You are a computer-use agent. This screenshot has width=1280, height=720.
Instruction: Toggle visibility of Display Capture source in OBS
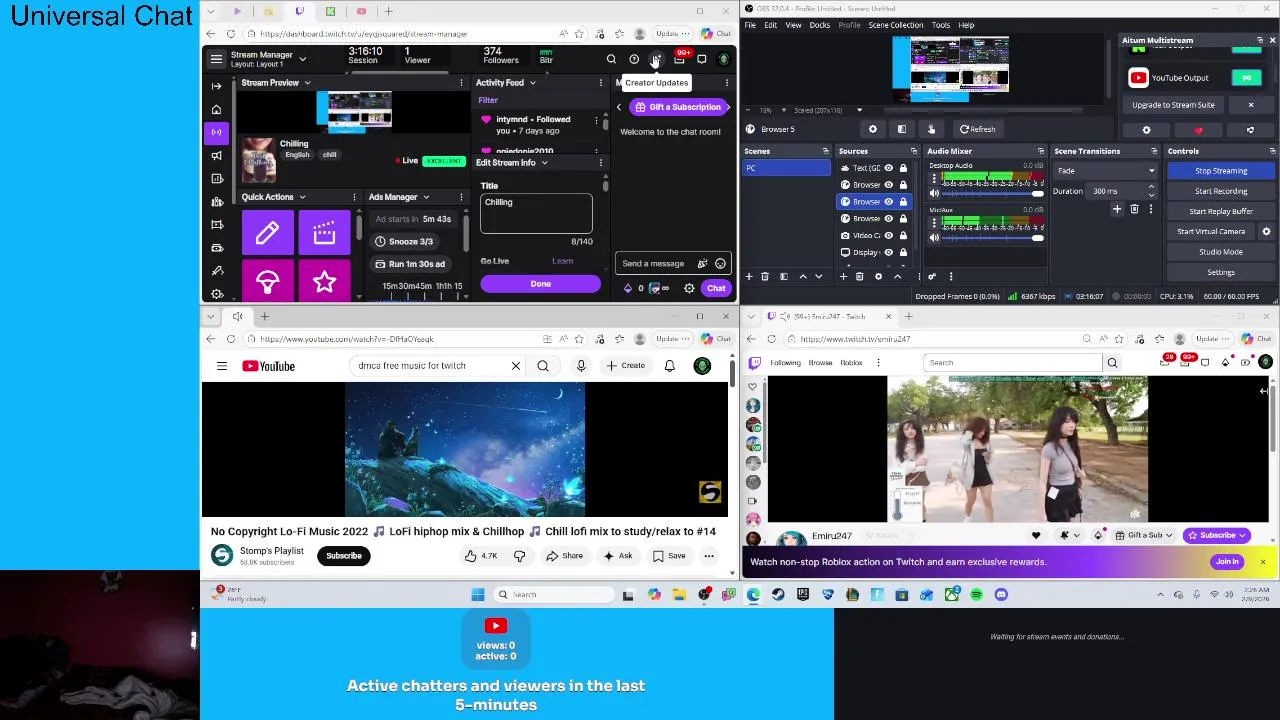point(888,252)
